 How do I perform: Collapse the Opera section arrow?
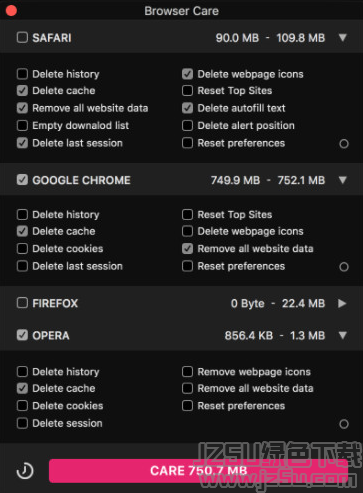tap(342, 335)
